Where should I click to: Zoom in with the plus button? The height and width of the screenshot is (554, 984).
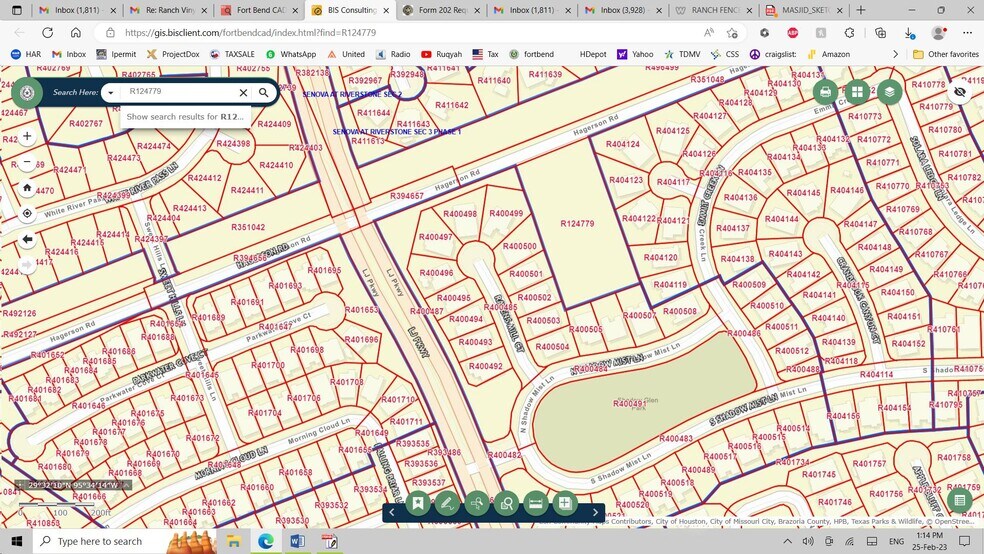[27, 136]
